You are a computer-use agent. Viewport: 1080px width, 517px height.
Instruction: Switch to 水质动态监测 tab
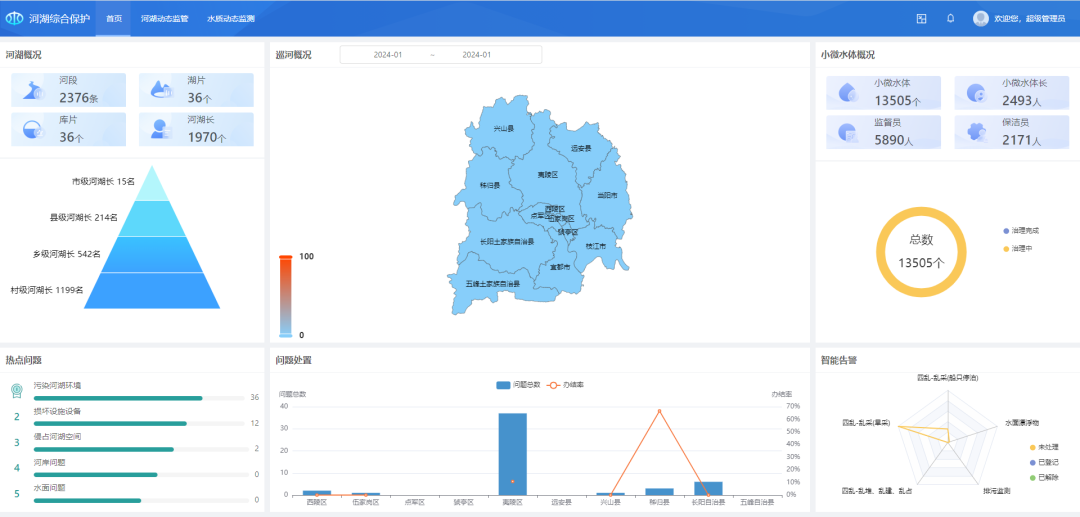[230, 19]
